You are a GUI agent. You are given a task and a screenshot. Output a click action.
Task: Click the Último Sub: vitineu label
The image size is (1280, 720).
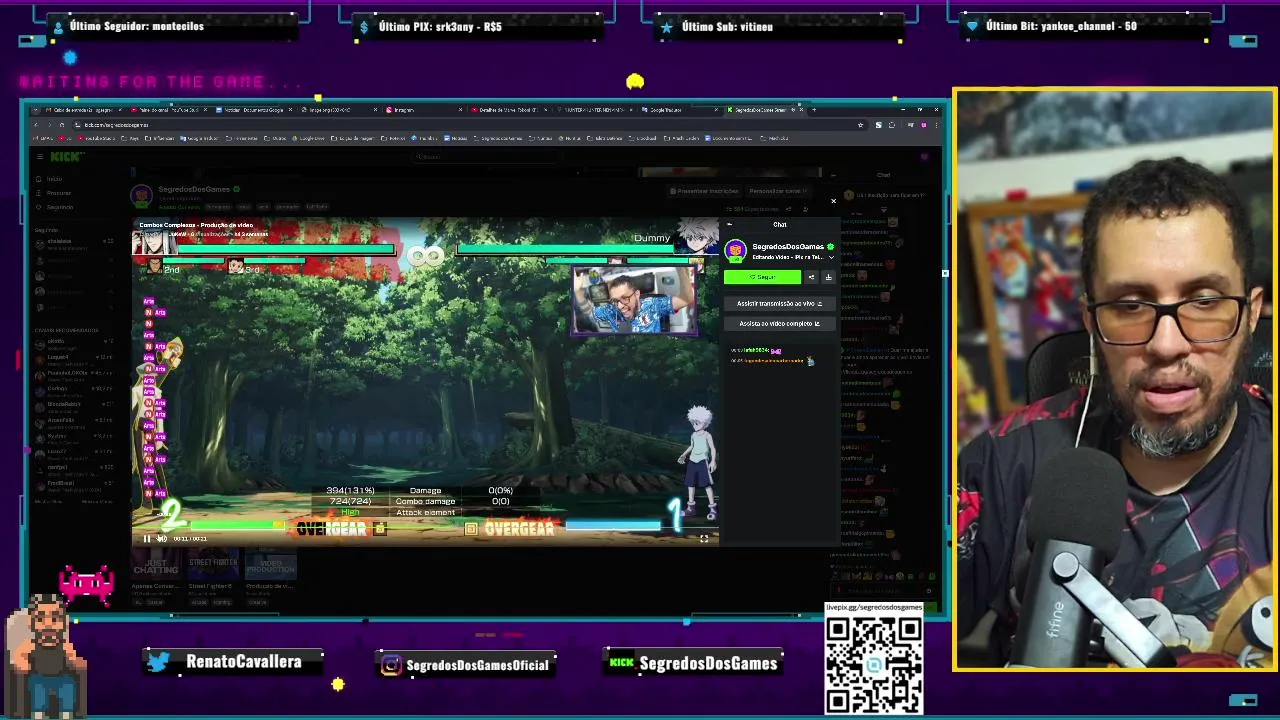point(727,26)
